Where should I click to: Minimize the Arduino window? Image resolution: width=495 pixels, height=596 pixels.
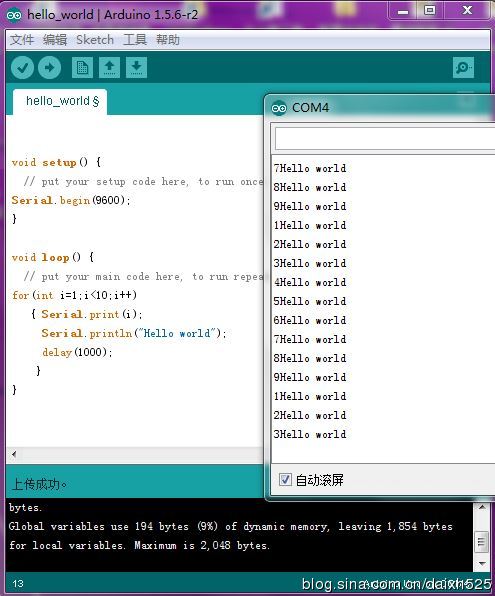(x=403, y=11)
